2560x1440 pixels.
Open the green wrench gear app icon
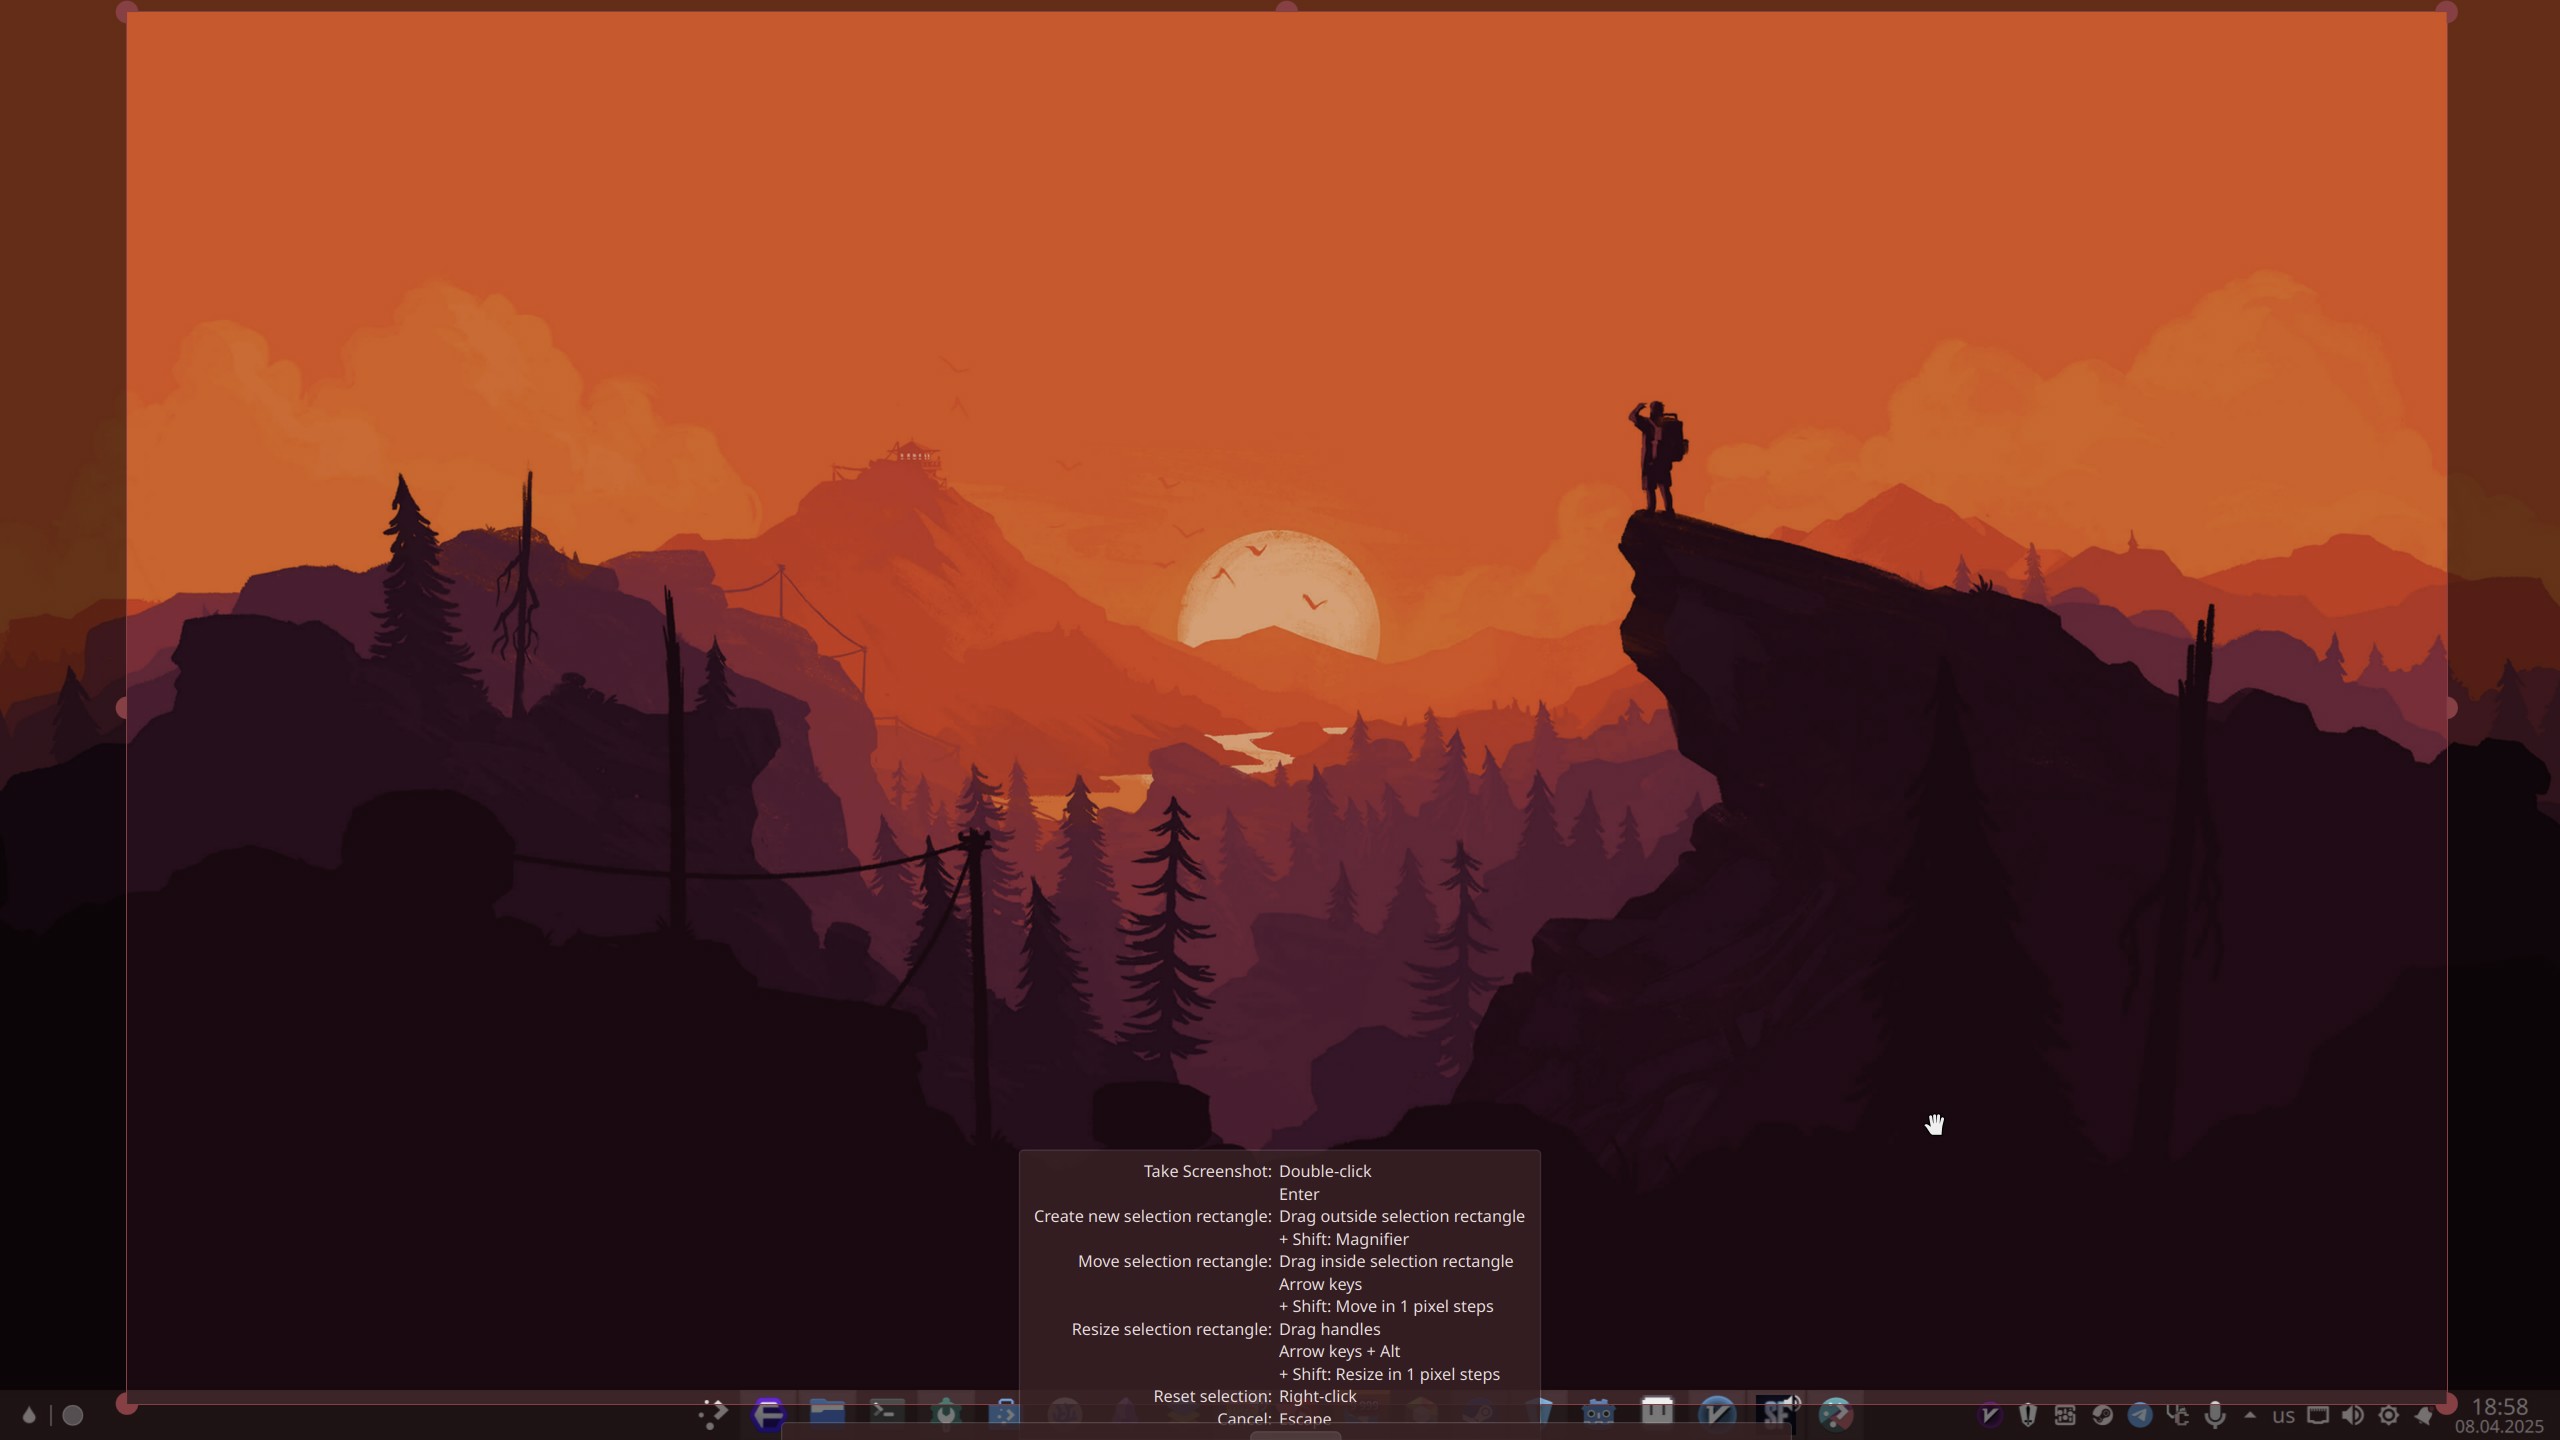point(946,1413)
